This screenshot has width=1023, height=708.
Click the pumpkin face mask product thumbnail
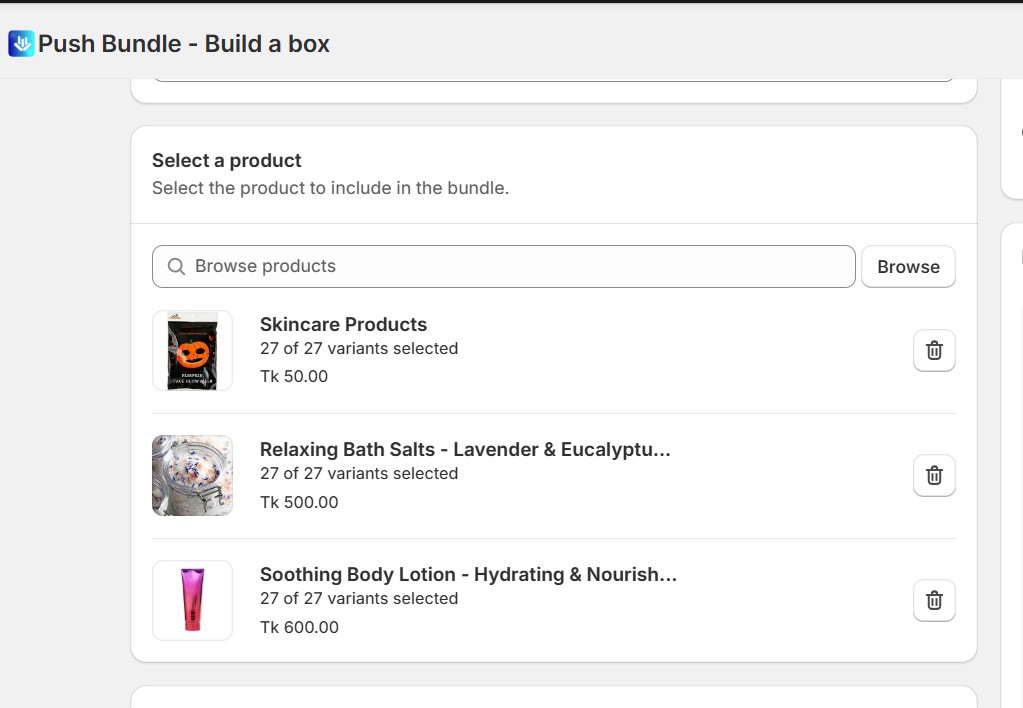coord(192,350)
